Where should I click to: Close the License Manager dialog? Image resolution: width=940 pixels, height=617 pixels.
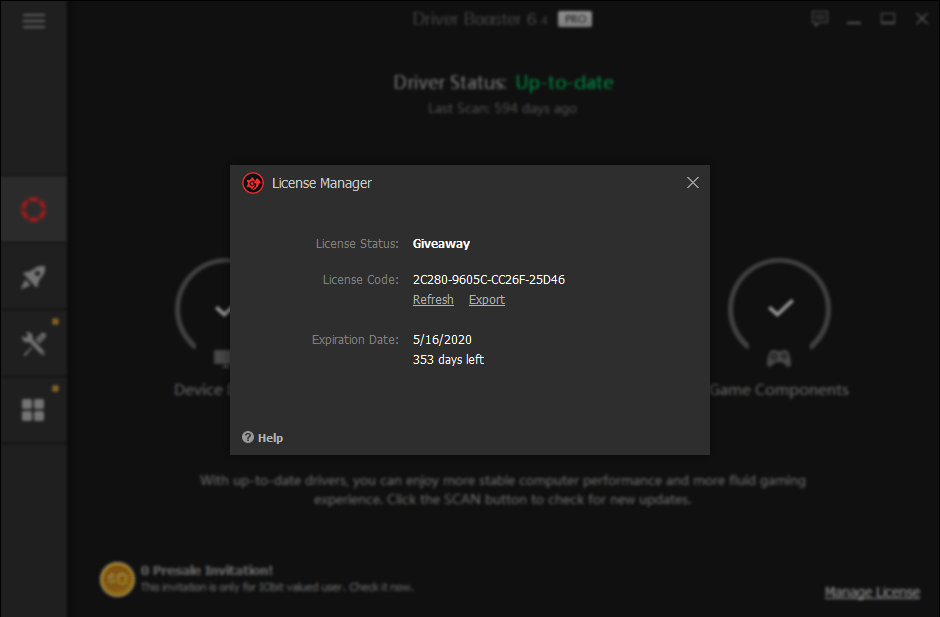[x=692, y=183]
